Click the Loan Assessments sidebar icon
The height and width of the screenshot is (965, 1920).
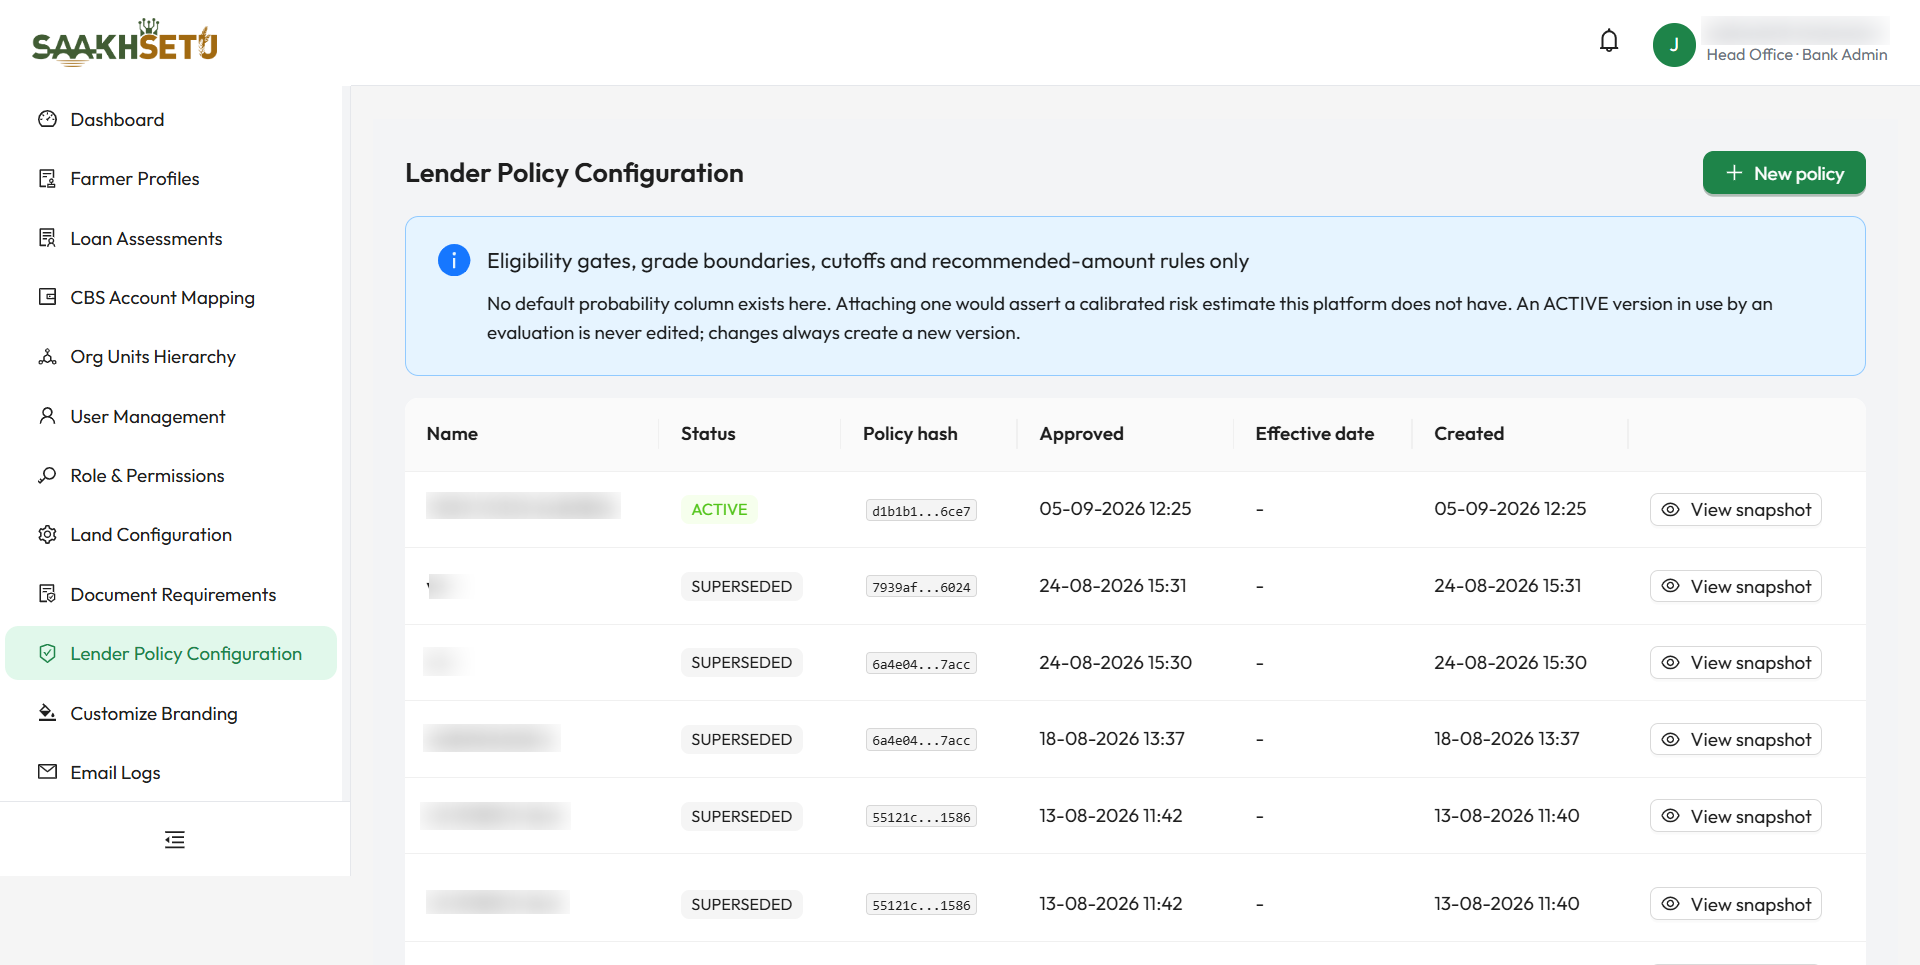47,238
